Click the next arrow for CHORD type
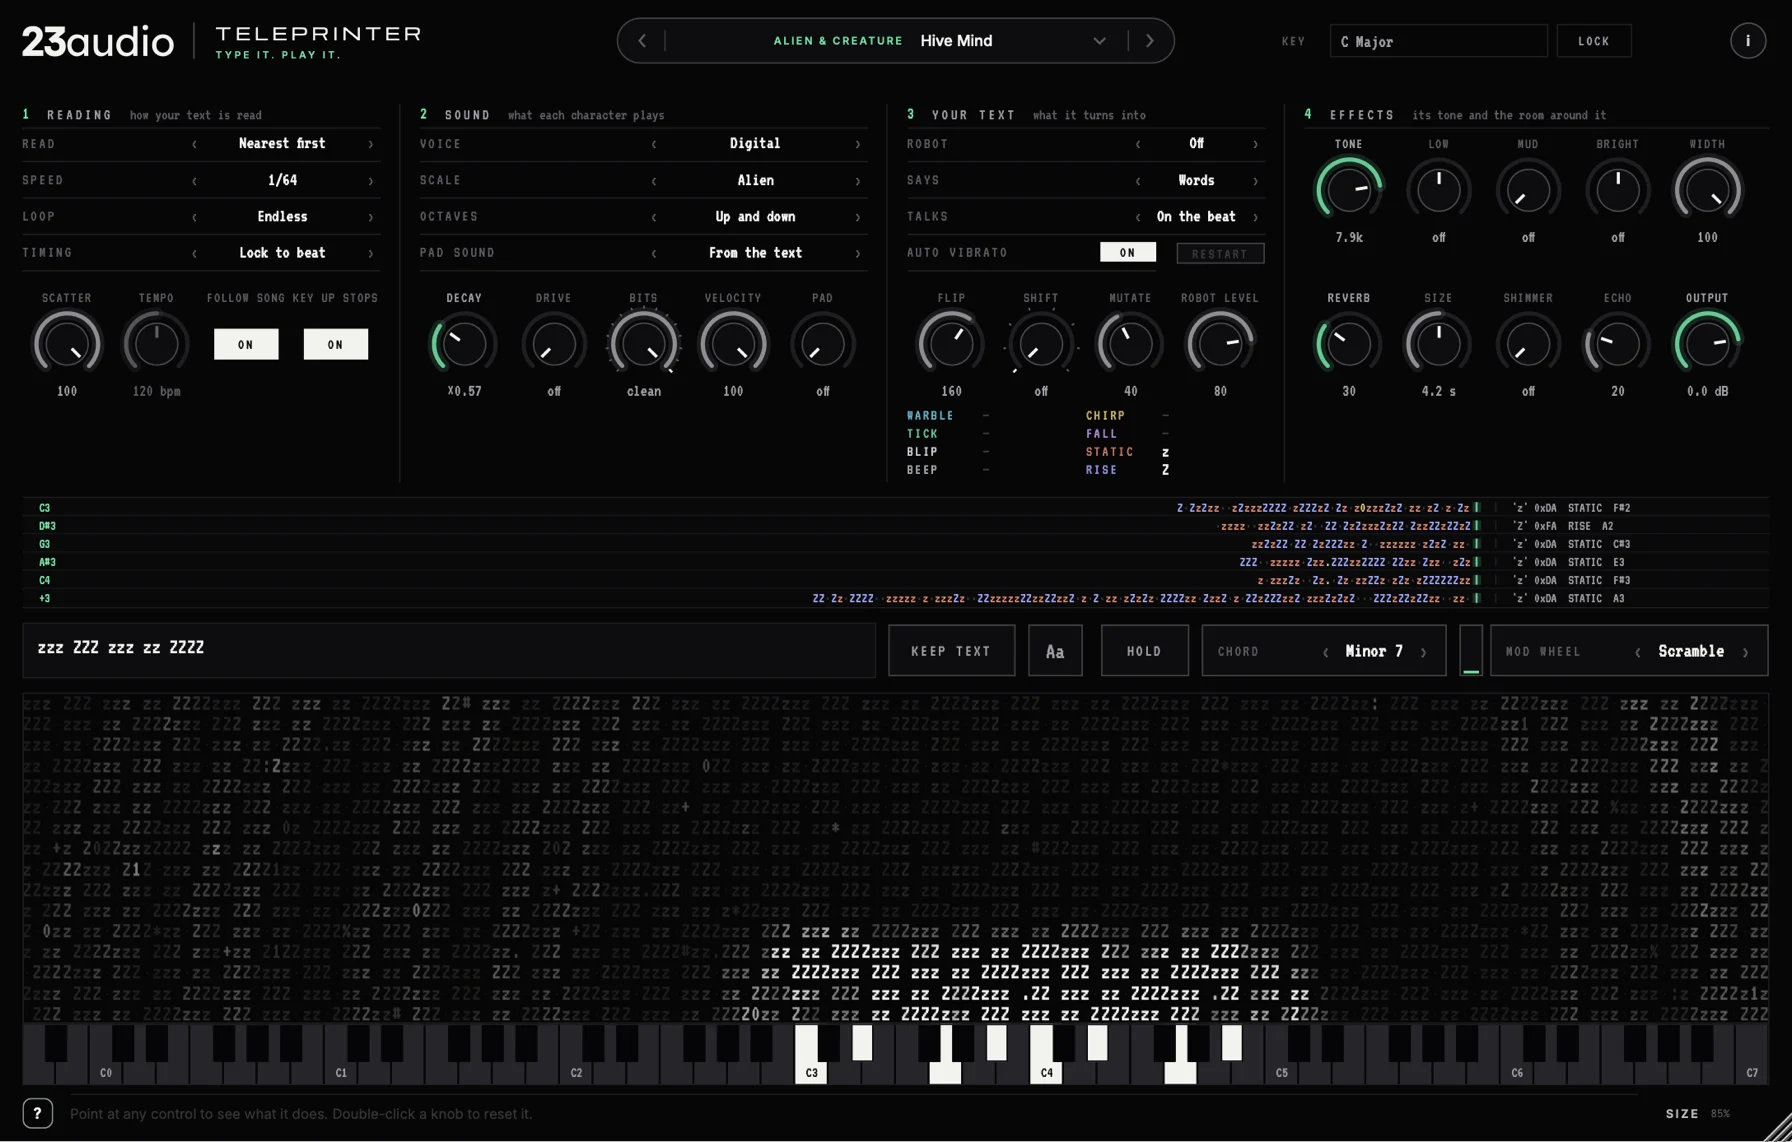 pos(1424,652)
